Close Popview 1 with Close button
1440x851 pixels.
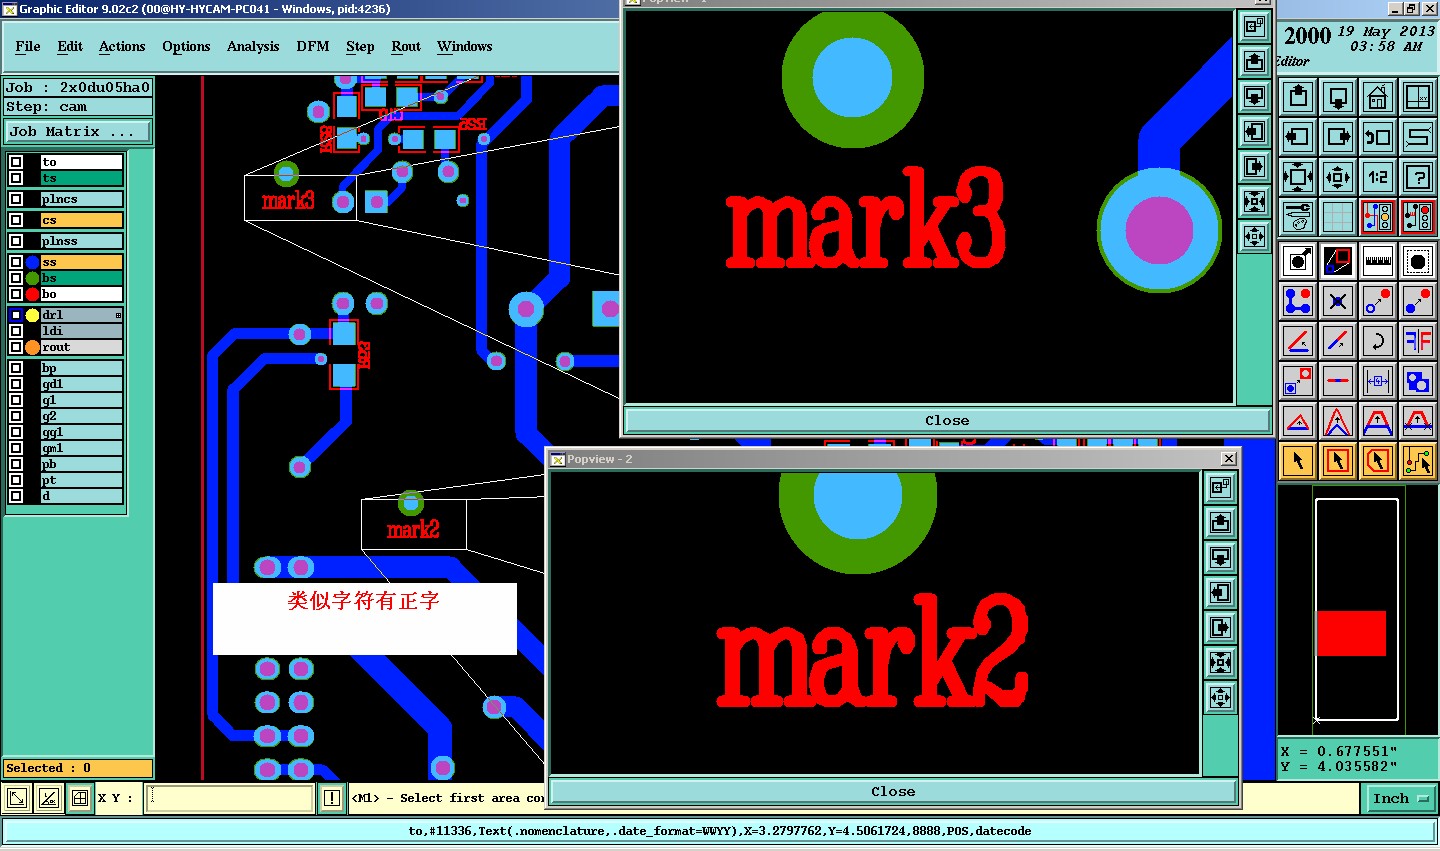tap(947, 420)
